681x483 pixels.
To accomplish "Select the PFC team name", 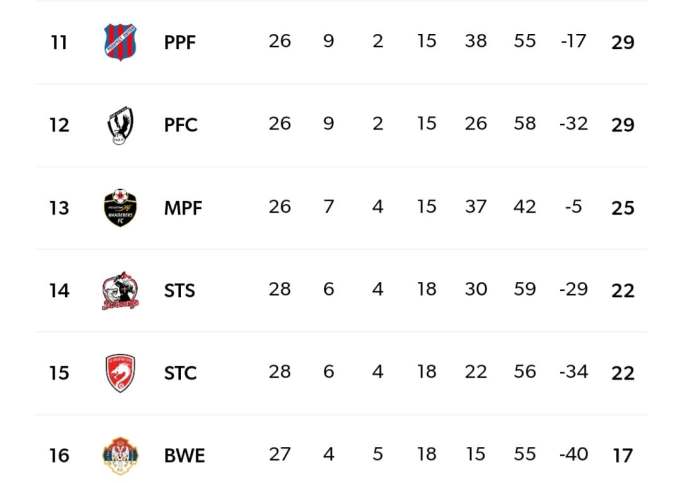I will (181, 125).
